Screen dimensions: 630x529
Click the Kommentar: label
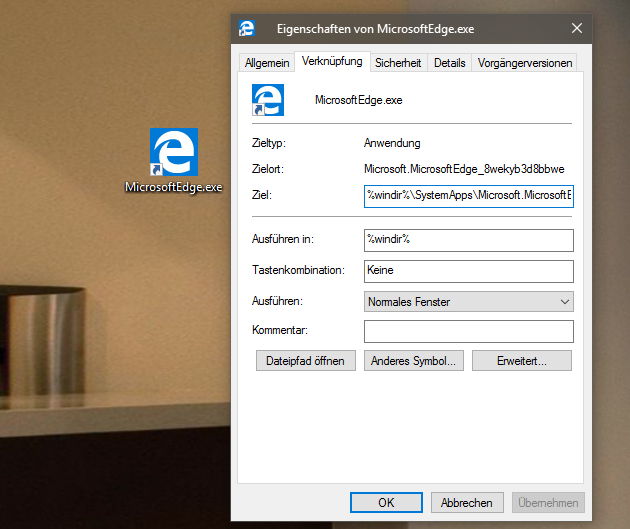[280, 330]
